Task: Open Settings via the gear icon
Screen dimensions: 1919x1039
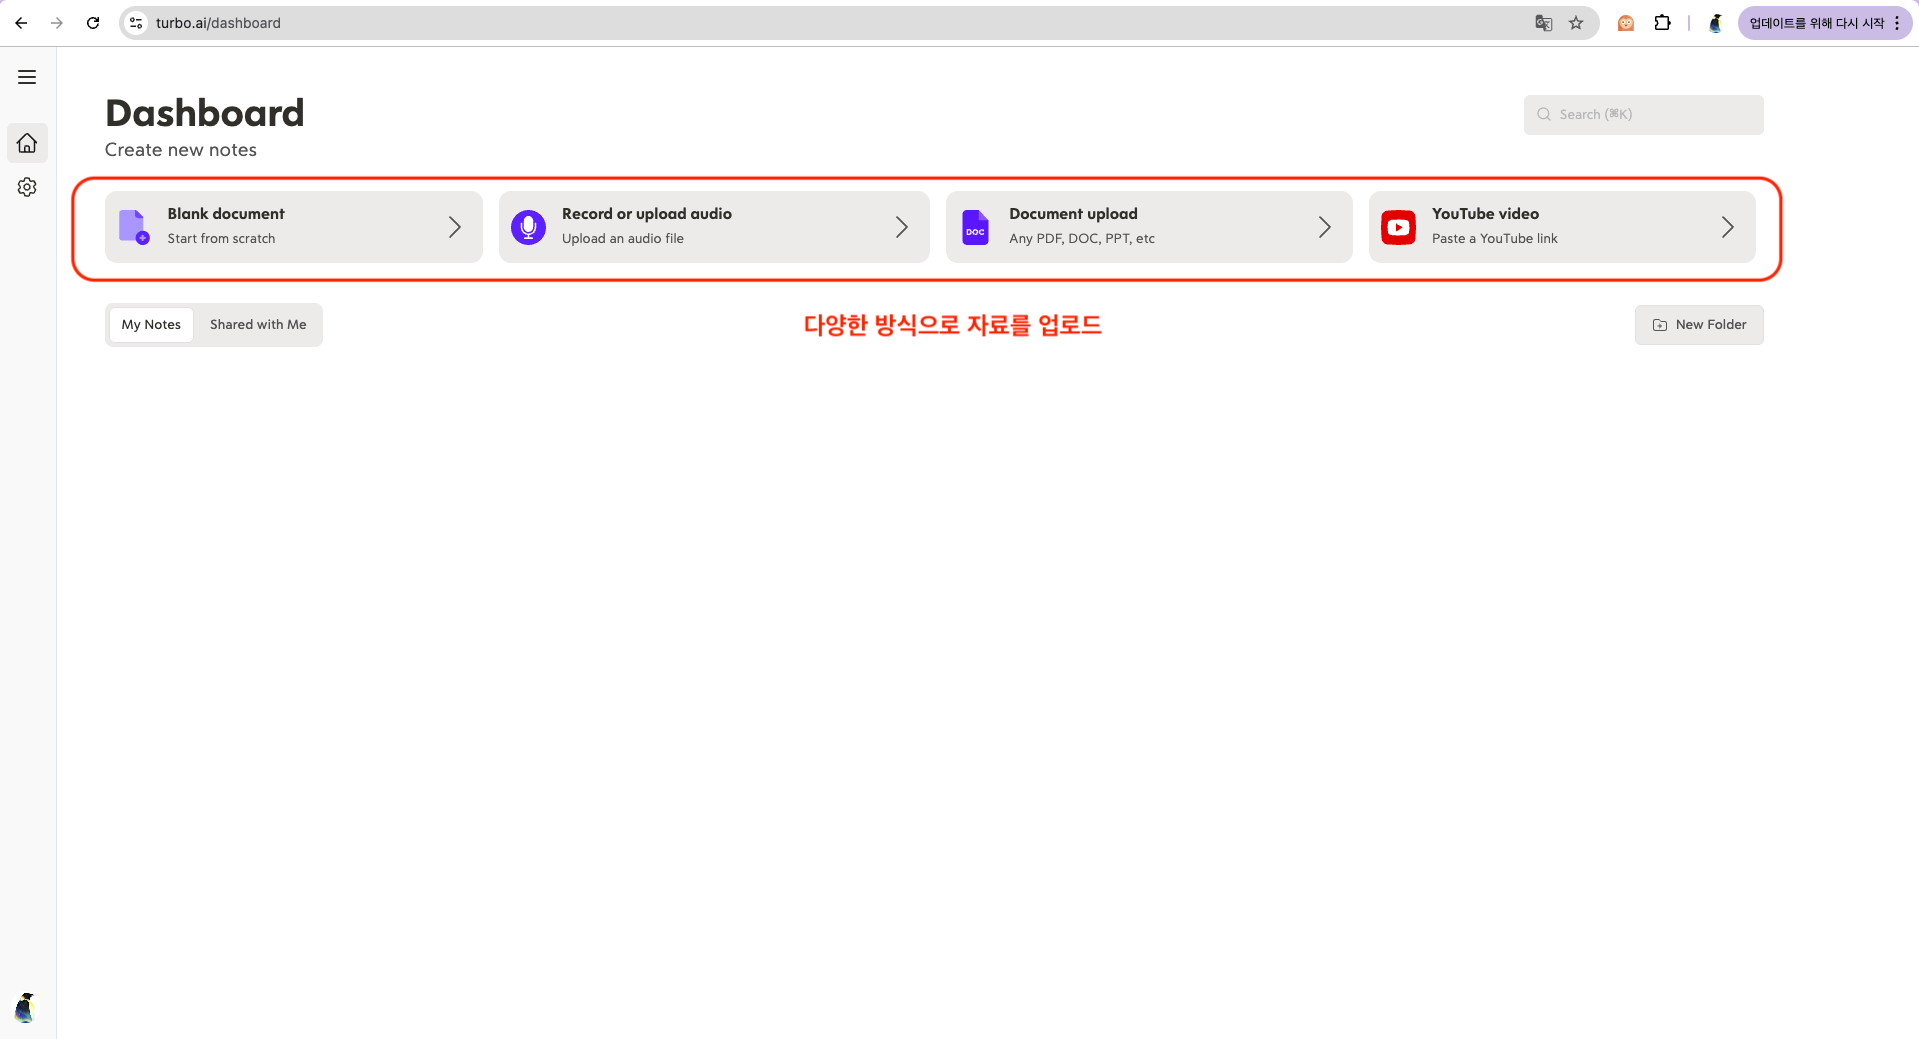Action: 27,186
